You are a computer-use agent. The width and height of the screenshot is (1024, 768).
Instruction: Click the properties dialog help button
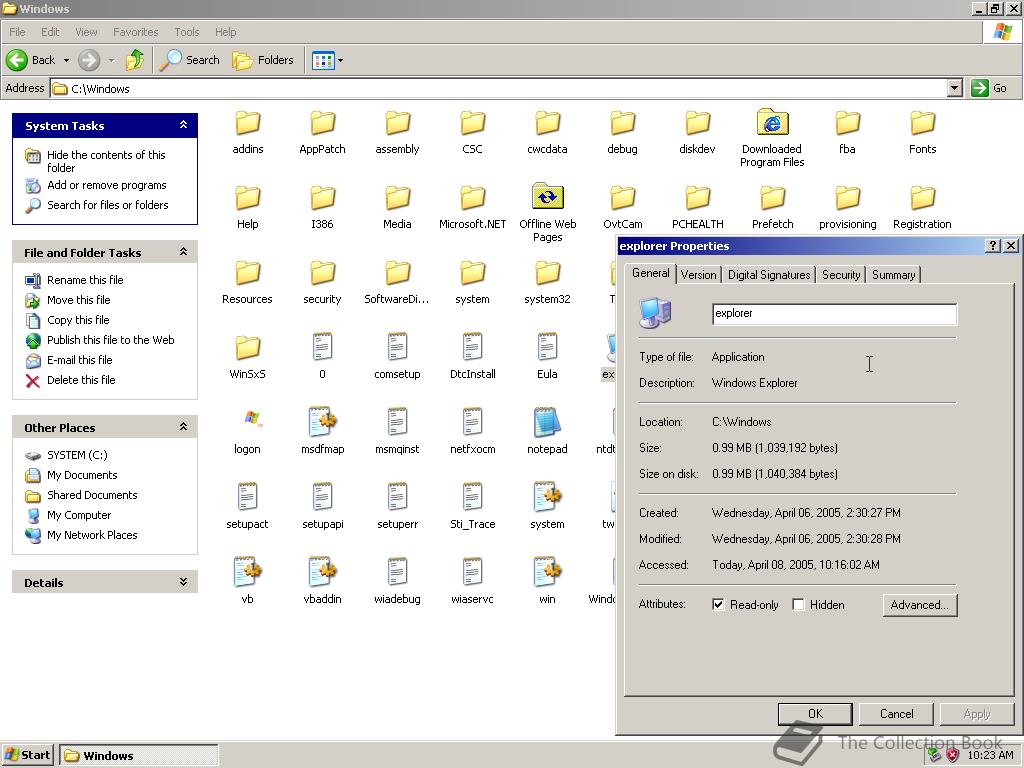point(993,246)
